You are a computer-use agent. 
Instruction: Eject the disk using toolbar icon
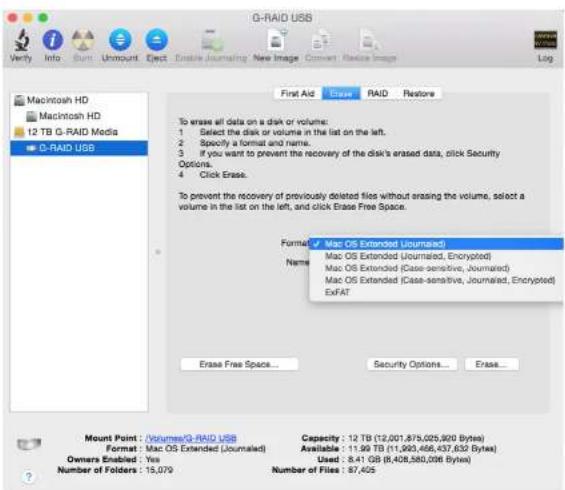[x=156, y=40]
